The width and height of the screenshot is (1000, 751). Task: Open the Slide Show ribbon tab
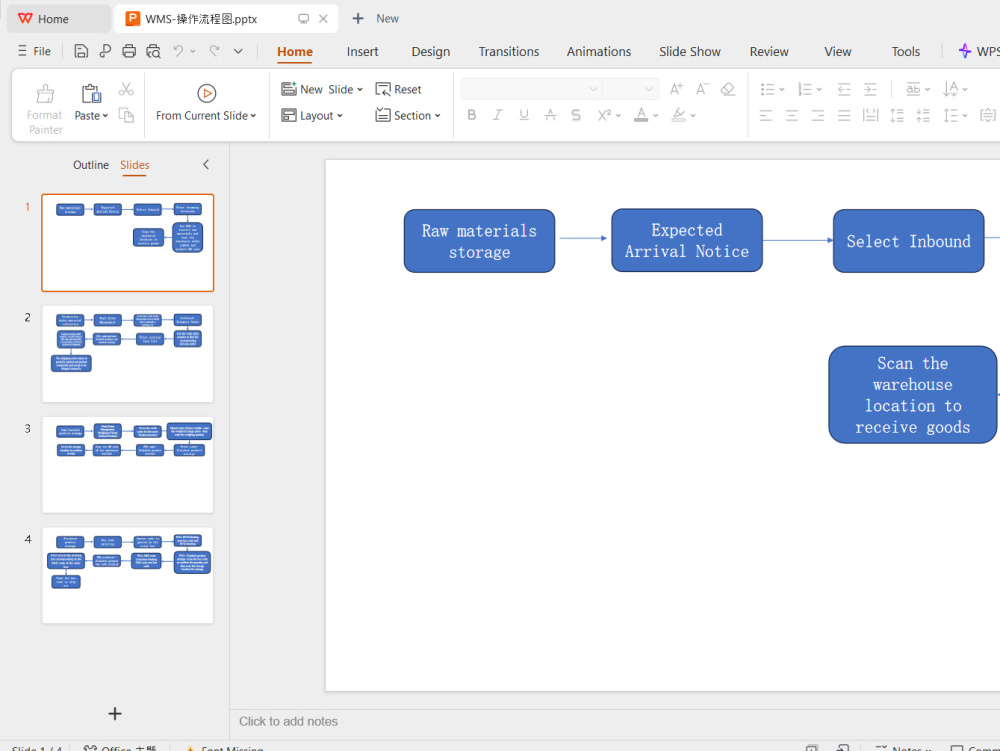tap(689, 52)
